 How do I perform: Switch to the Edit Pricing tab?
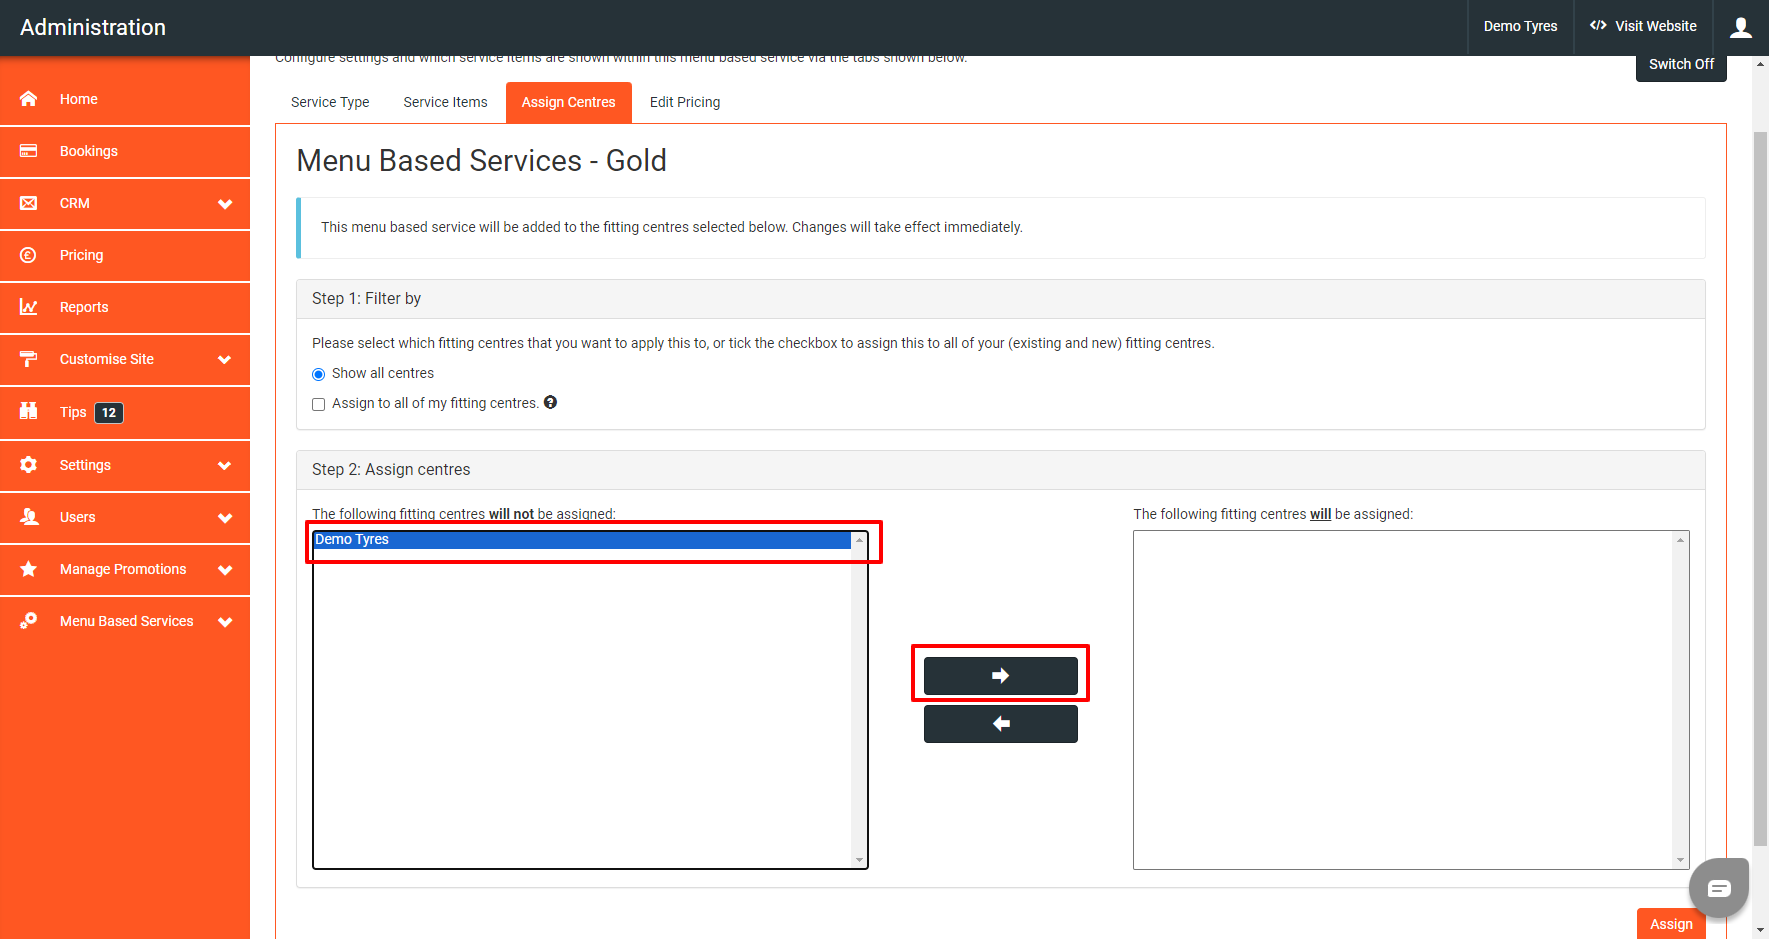pyautogui.click(x=684, y=102)
